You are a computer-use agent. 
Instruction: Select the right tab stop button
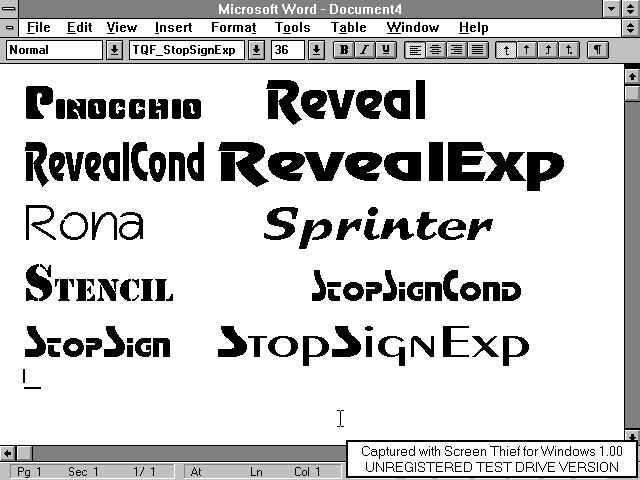pyautogui.click(x=548, y=50)
